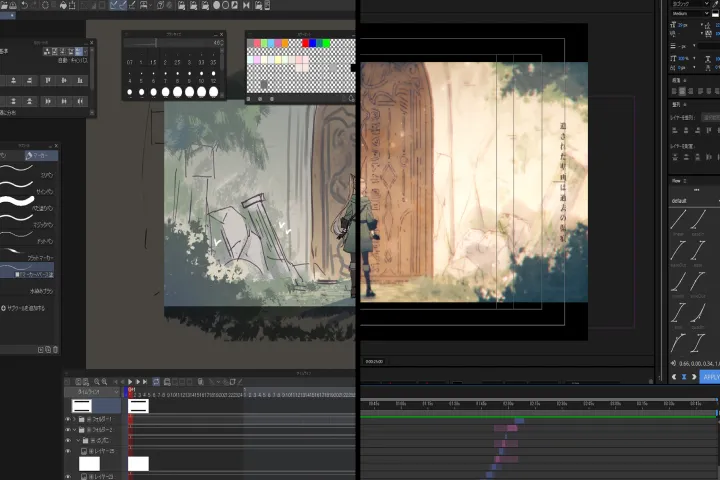Viewport: 720px width, 480px height.
Task: Click the center-align paragraph icon in After Effects
Action: click(x=682, y=91)
